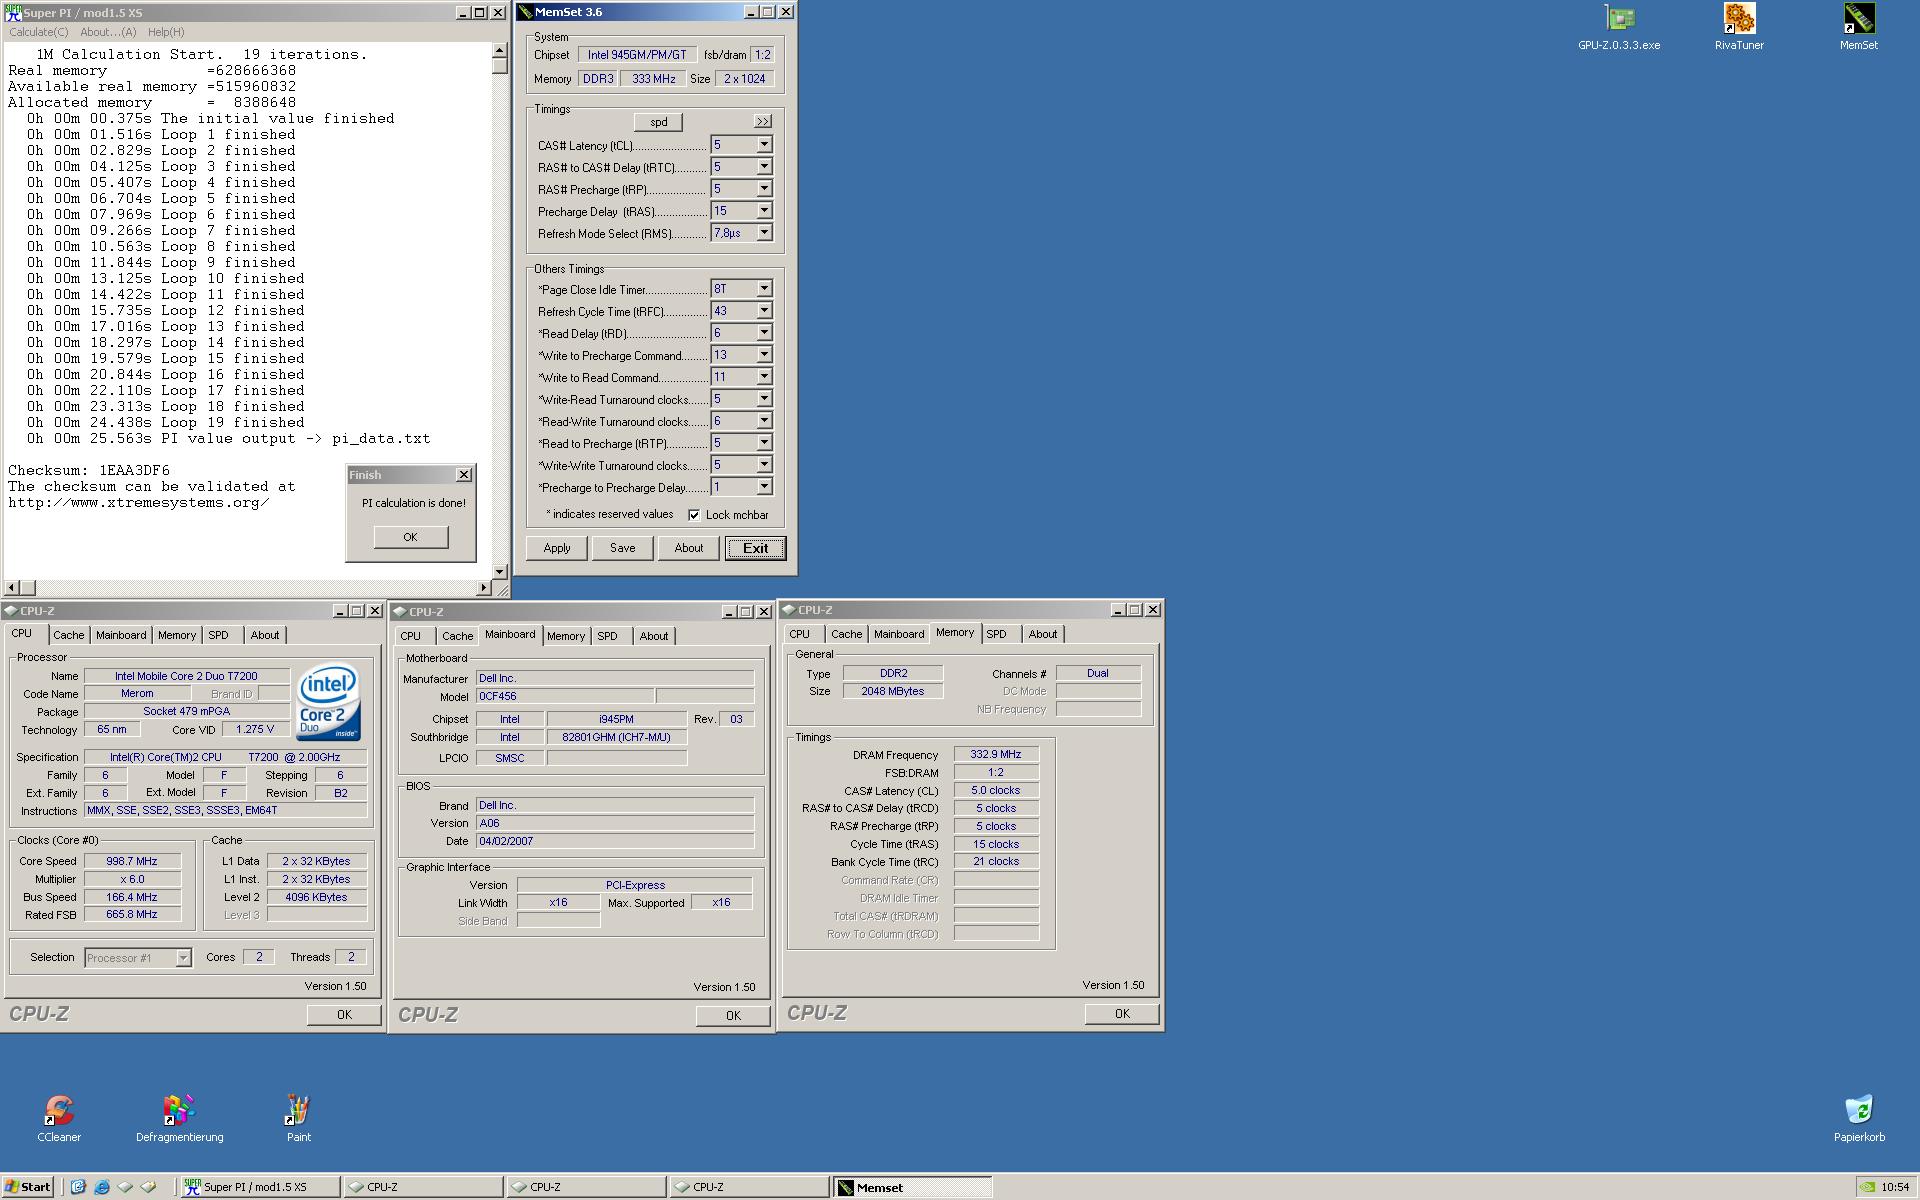1920x1200 pixels.
Task: Close the Finish dialog
Action: pyautogui.click(x=463, y=475)
